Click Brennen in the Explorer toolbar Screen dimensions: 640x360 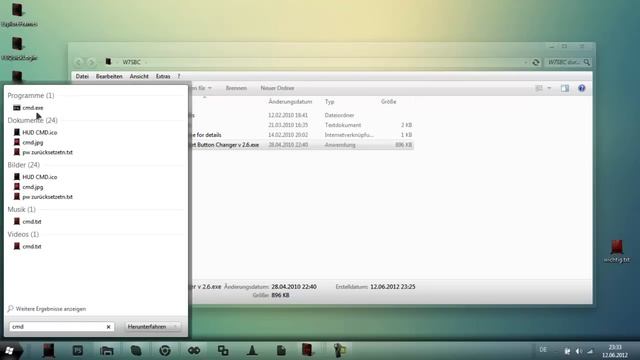(236, 88)
